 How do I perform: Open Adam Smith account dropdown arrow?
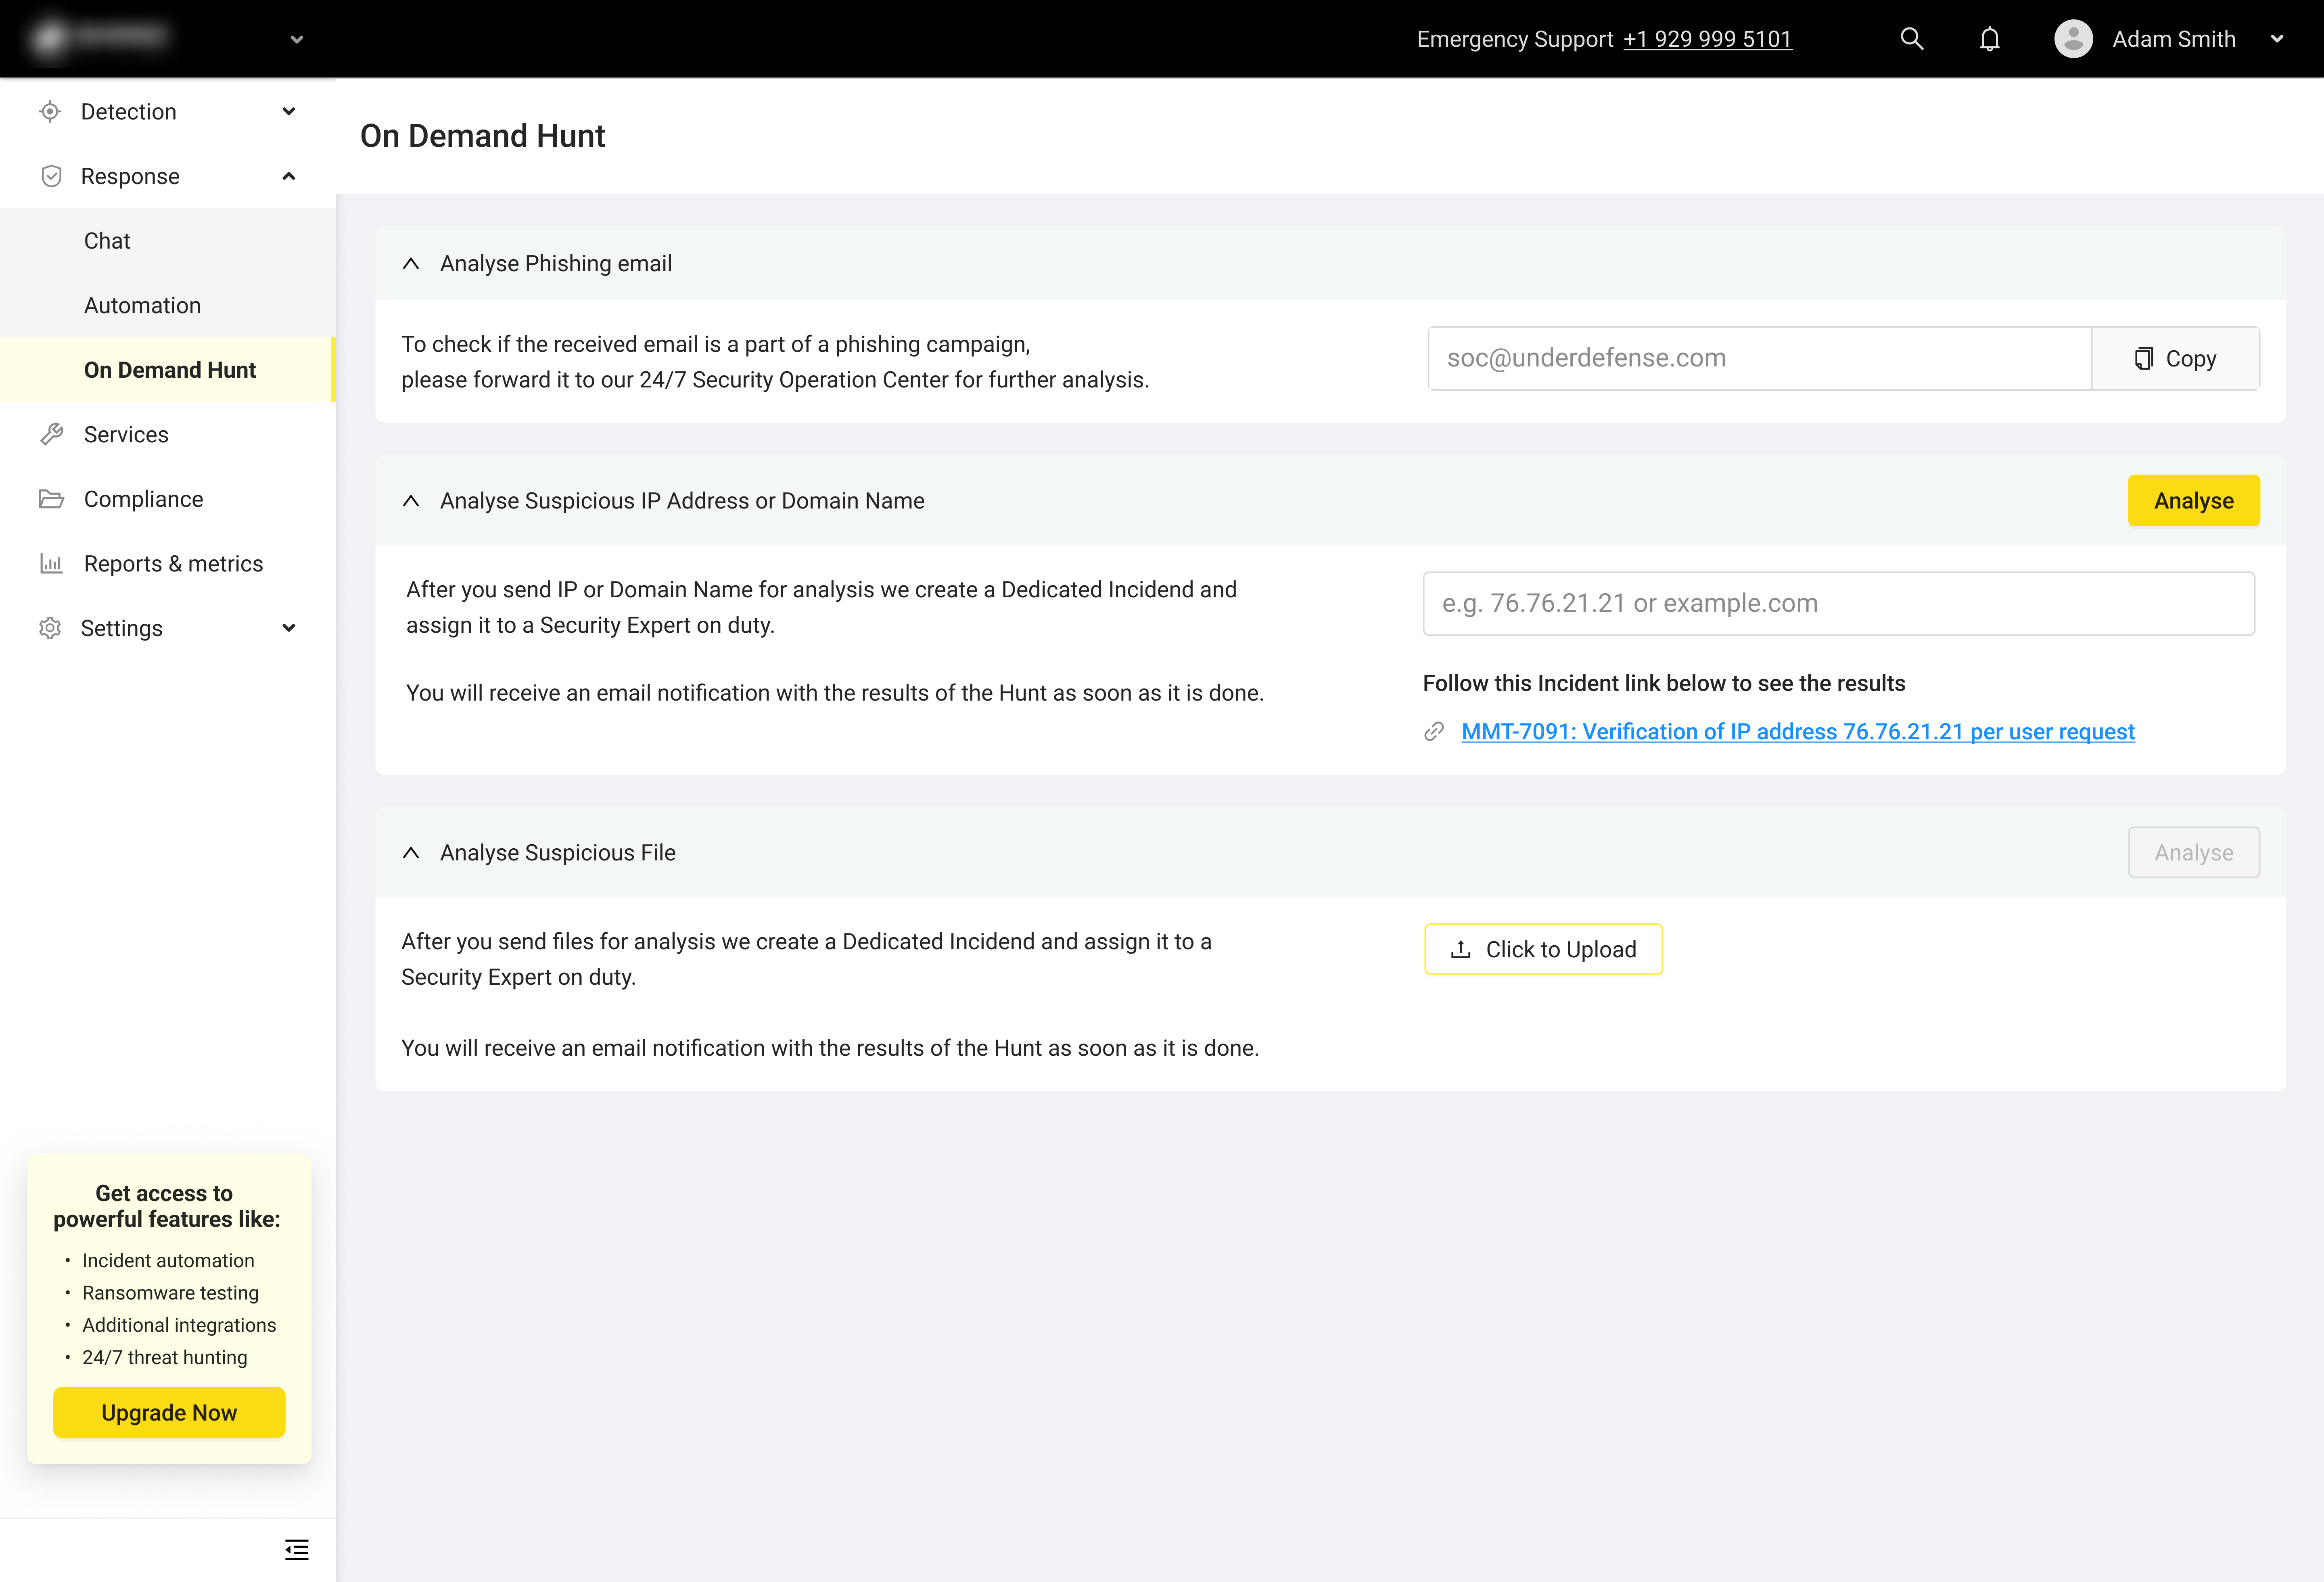(2277, 39)
